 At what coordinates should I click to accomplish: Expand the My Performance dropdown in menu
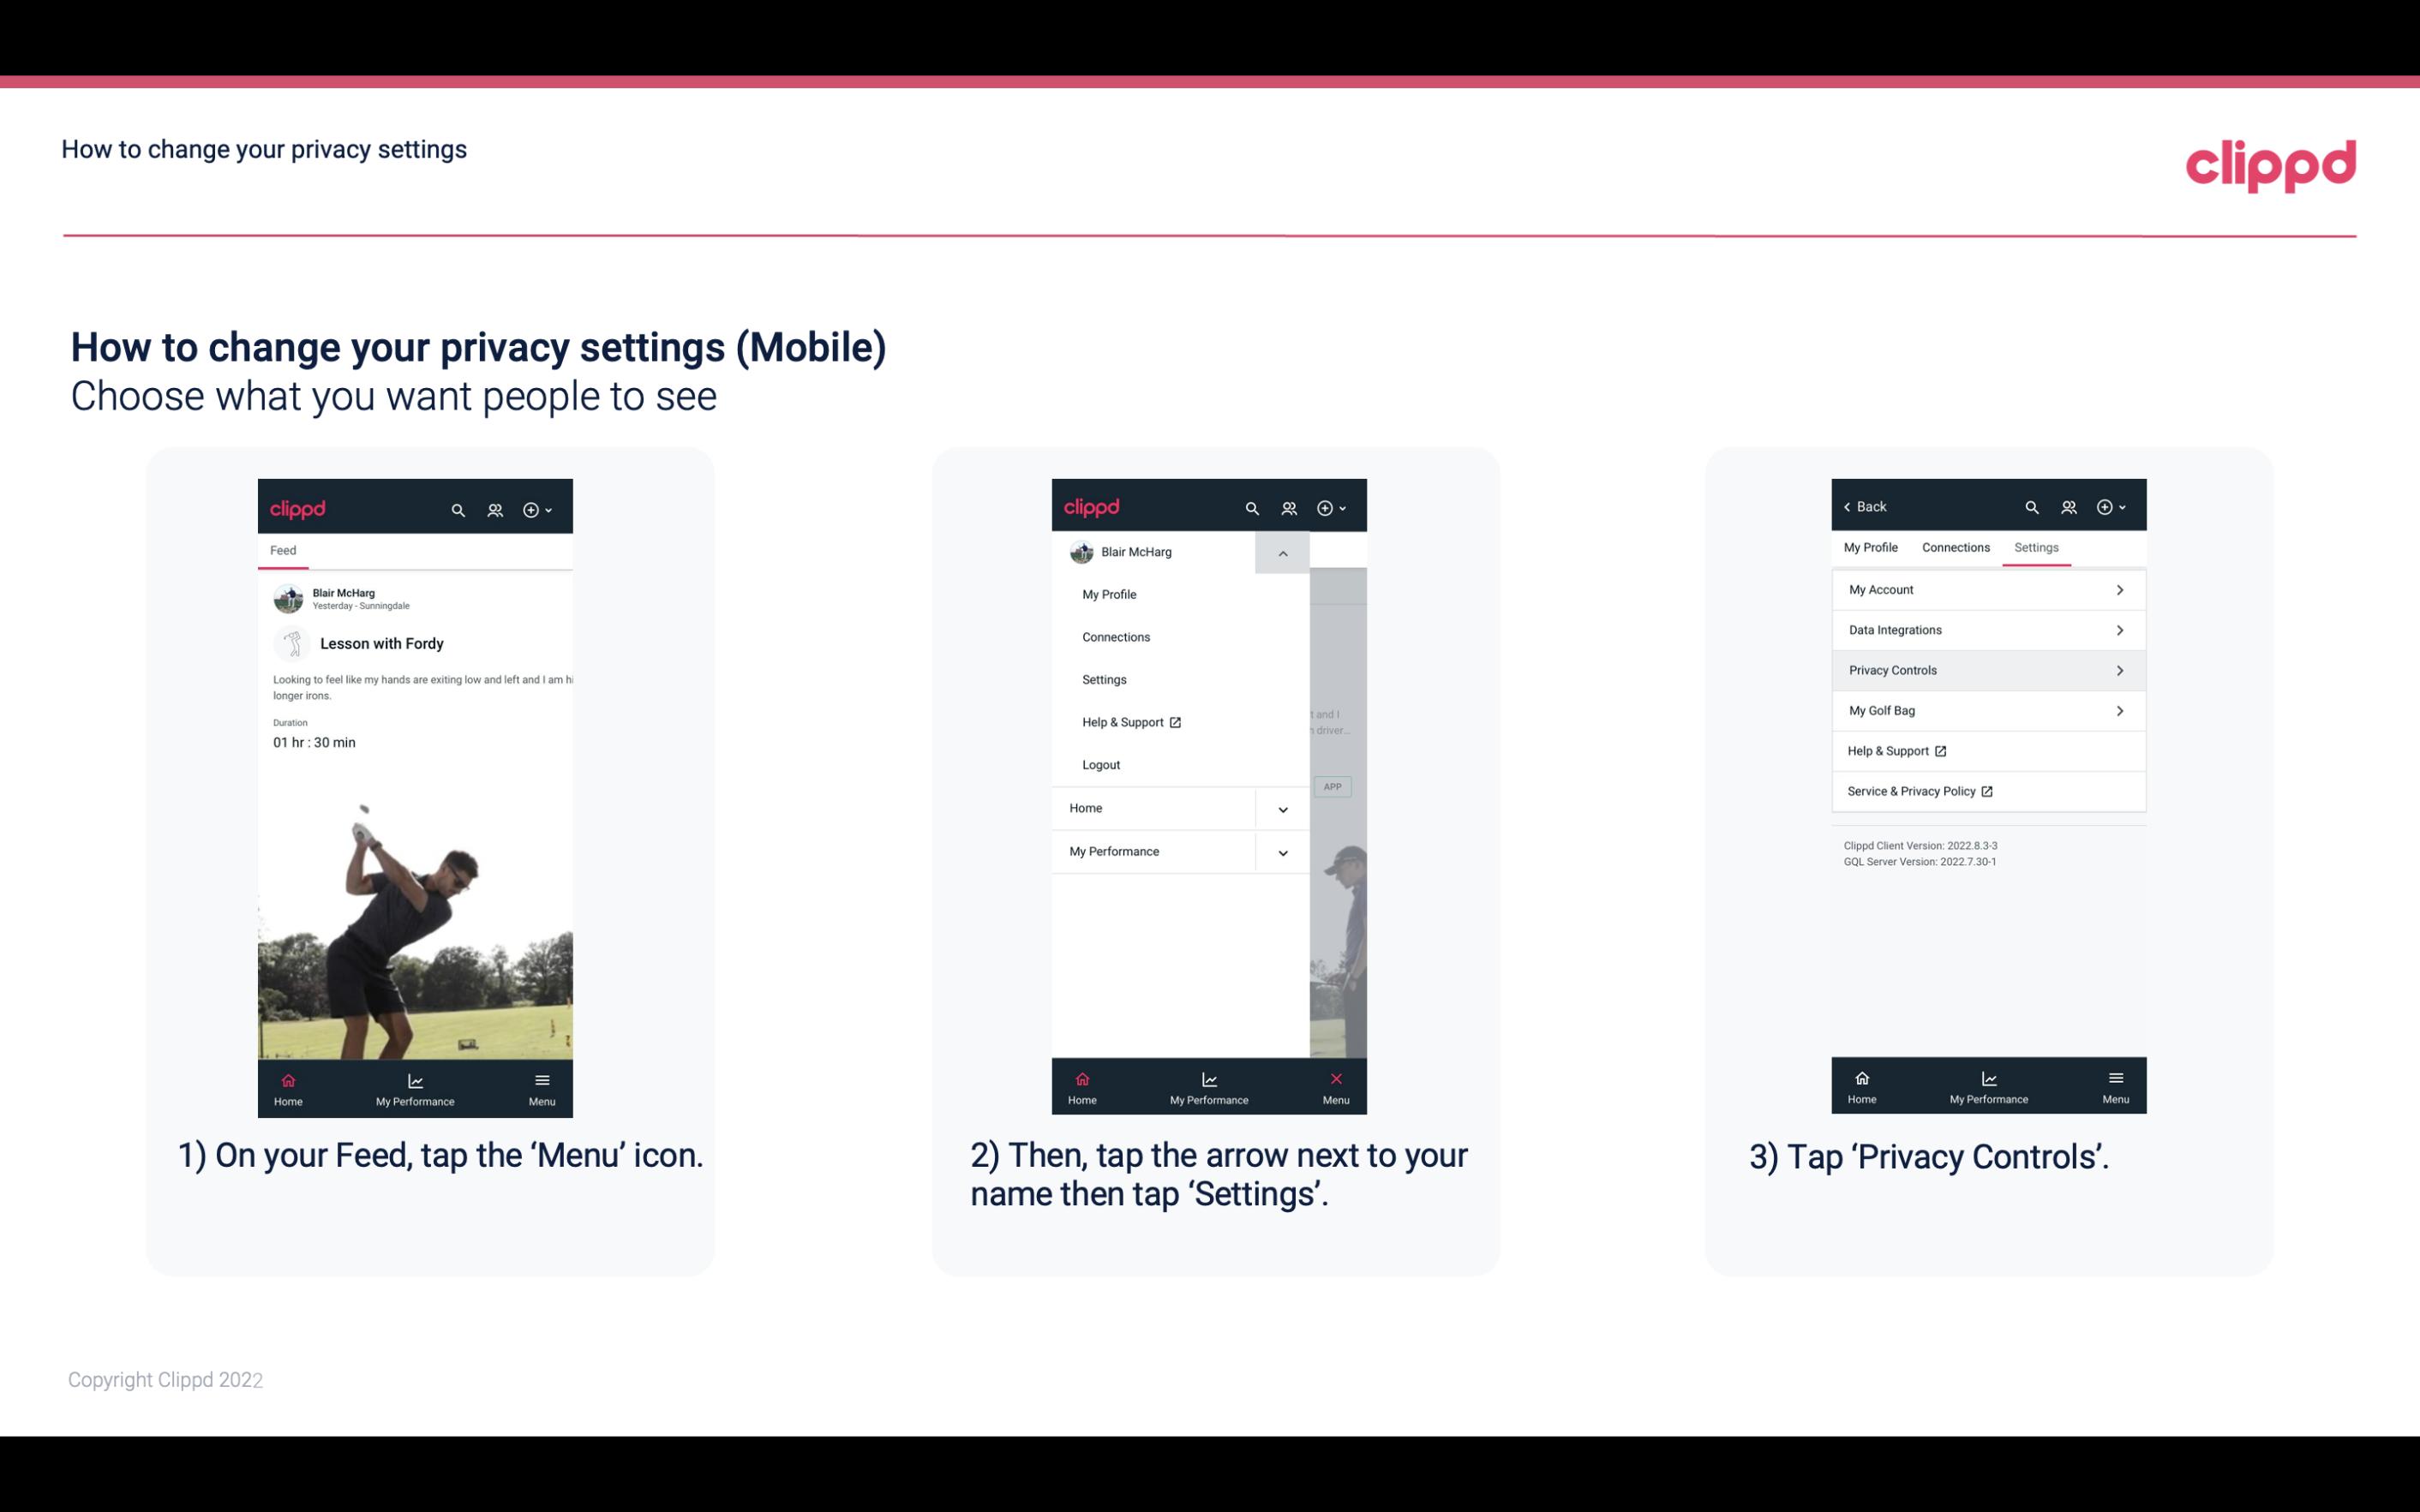(x=1284, y=850)
